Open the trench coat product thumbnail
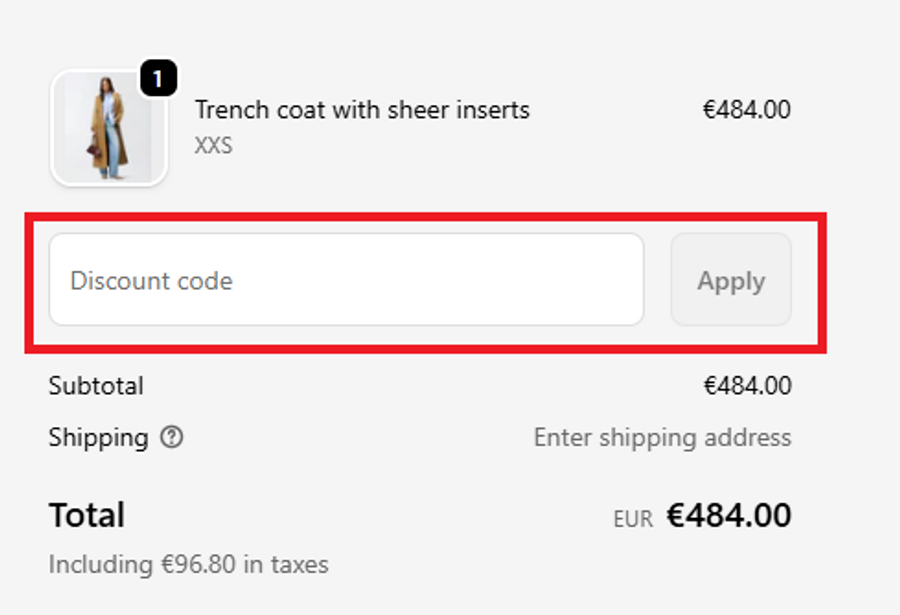The width and height of the screenshot is (900, 615). [108, 128]
